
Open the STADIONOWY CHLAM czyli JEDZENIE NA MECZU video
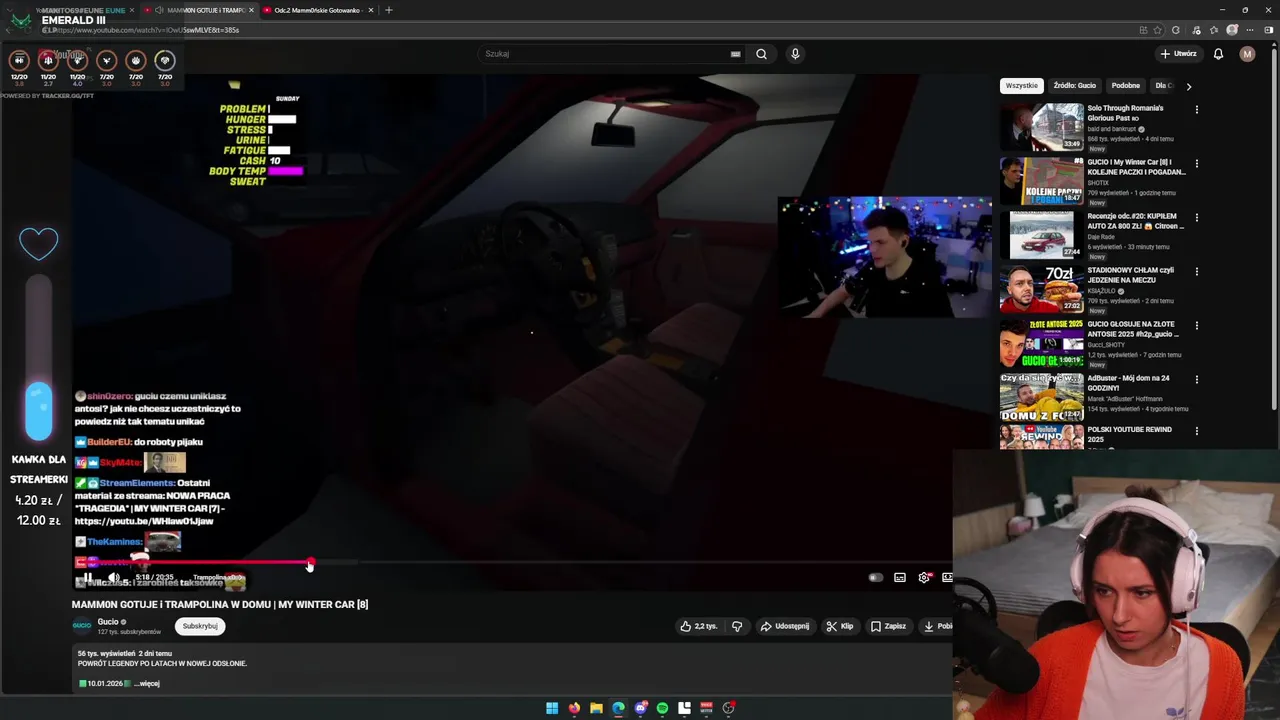click(1131, 275)
